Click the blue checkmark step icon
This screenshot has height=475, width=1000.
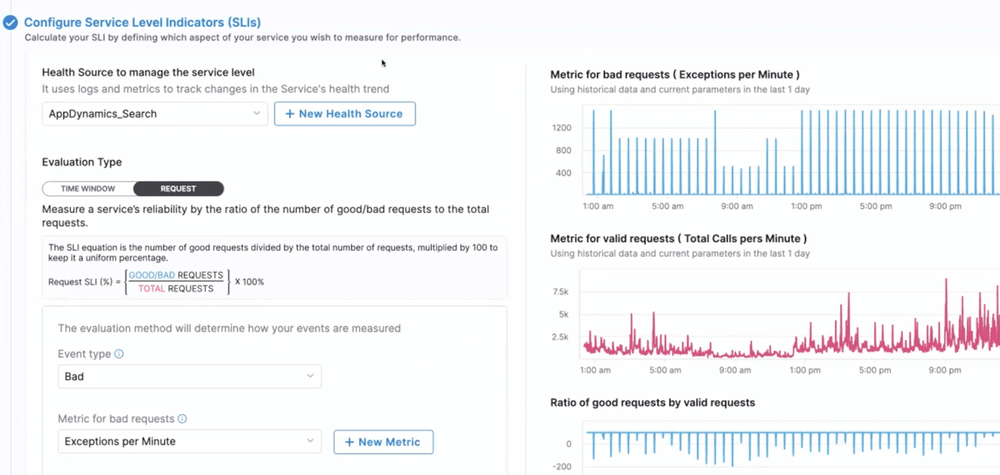(x=10, y=21)
